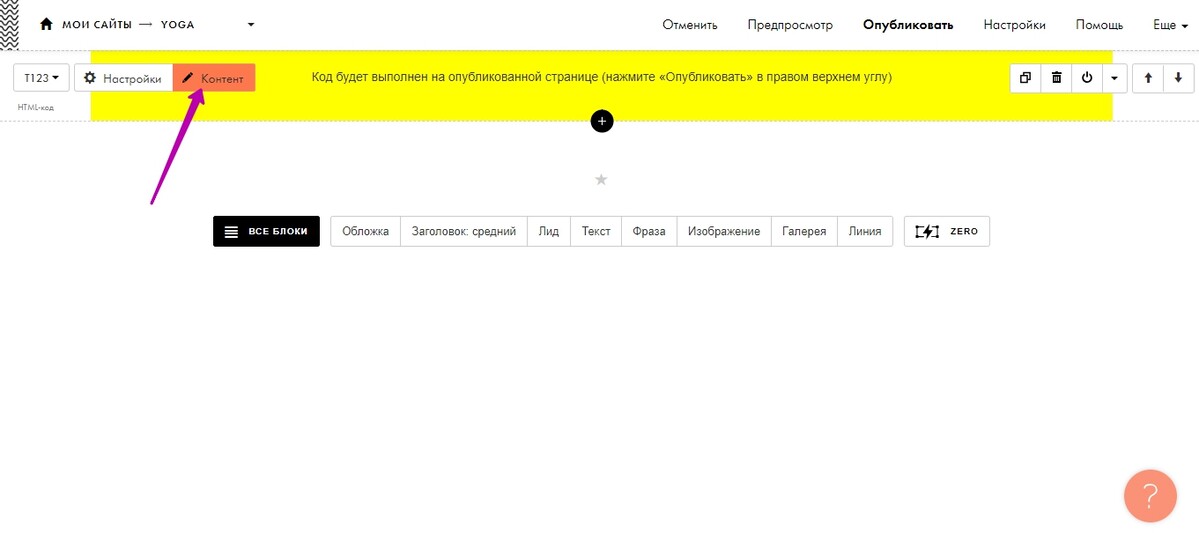
Task: Move the block down with the down arrow
Action: [x=1178, y=77]
